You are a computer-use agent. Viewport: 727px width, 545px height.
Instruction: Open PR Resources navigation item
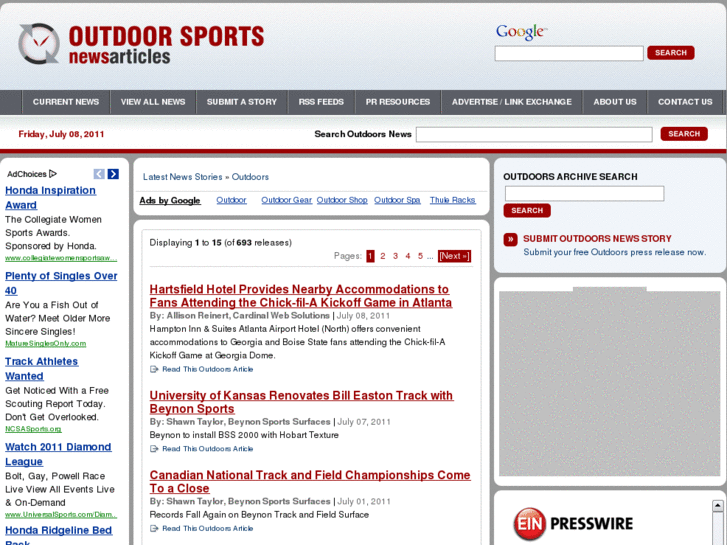(398, 102)
